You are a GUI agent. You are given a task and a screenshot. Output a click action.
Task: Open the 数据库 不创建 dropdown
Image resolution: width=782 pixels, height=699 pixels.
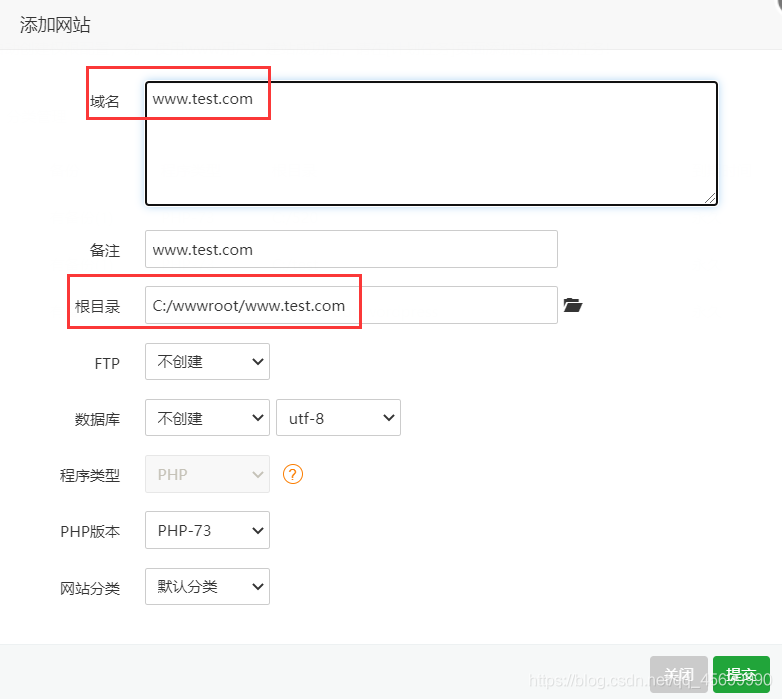tap(207, 418)
